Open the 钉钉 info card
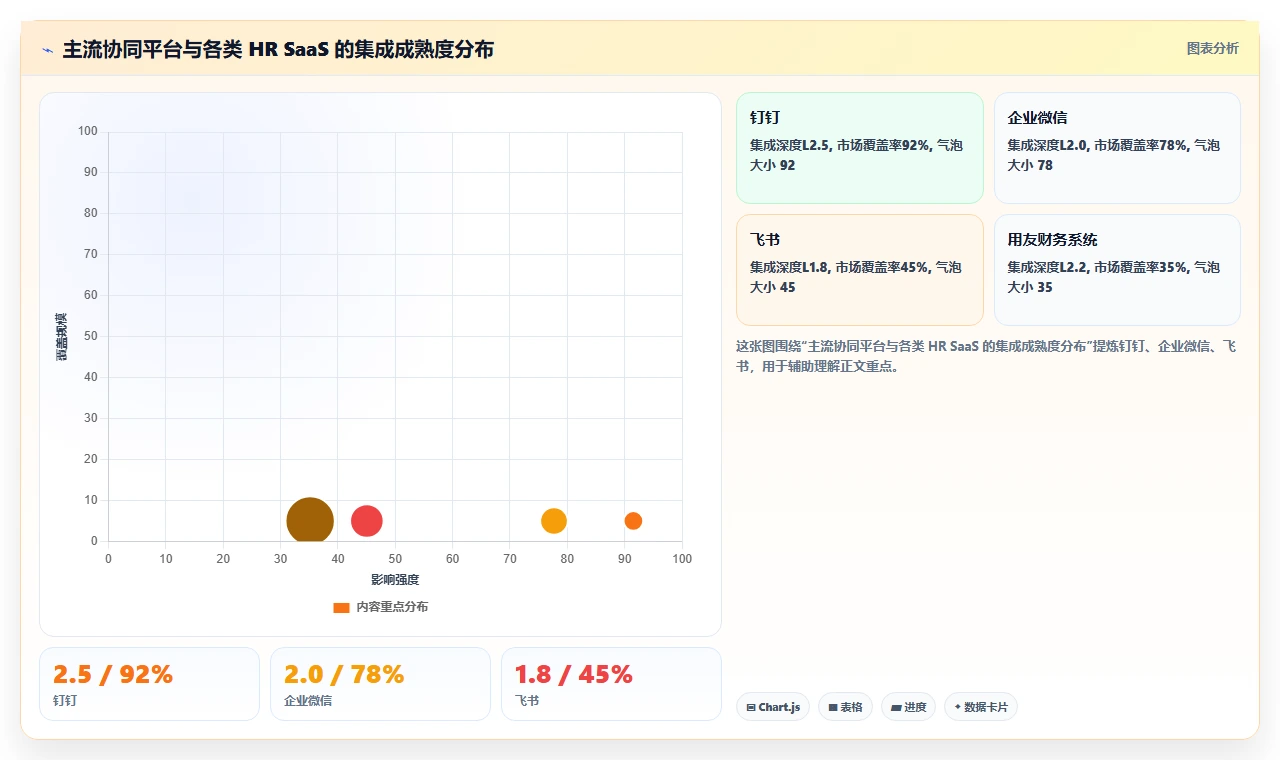The height and width of the screenshot is (760, 1280). (x=860, y=148)
